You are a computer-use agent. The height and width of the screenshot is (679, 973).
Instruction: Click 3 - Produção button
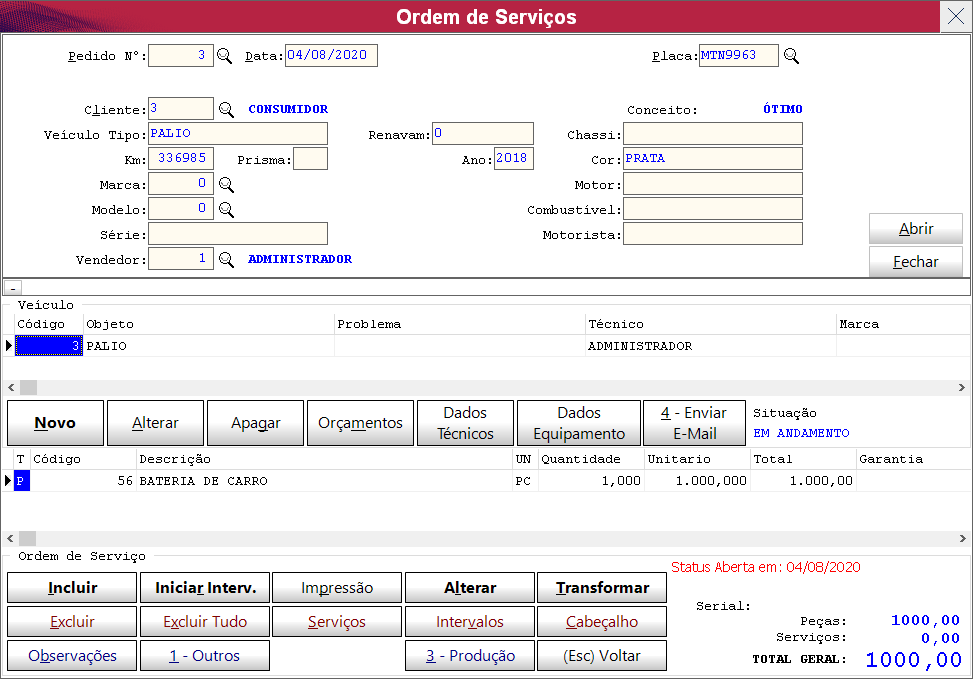pyautogui.click(x=470, y=655)
